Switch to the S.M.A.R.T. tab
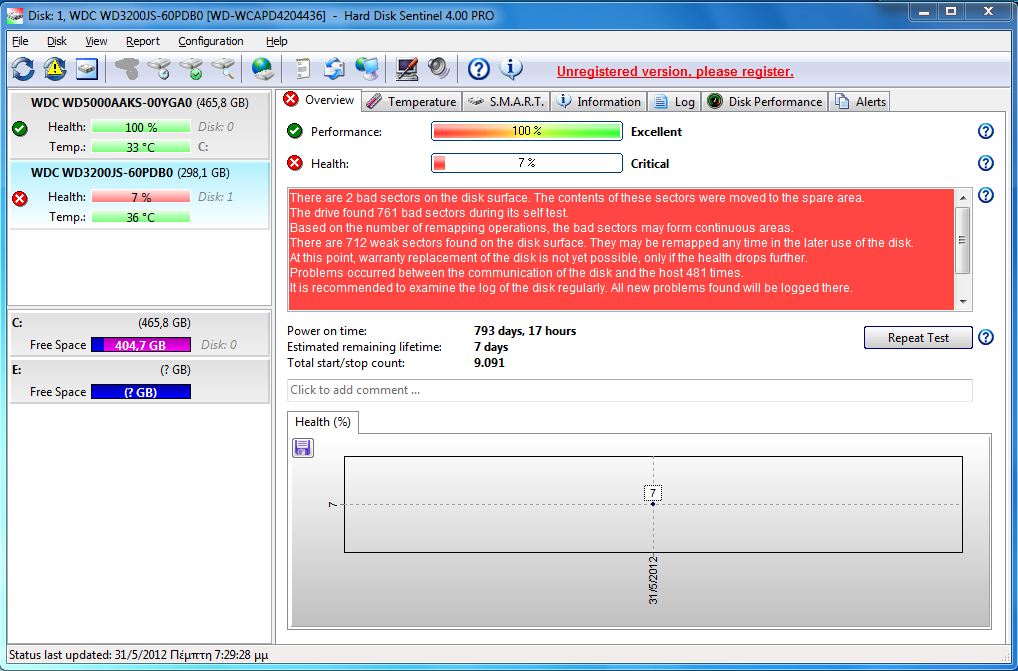The width and height of the screenshot is (1018, 671). 506,101
